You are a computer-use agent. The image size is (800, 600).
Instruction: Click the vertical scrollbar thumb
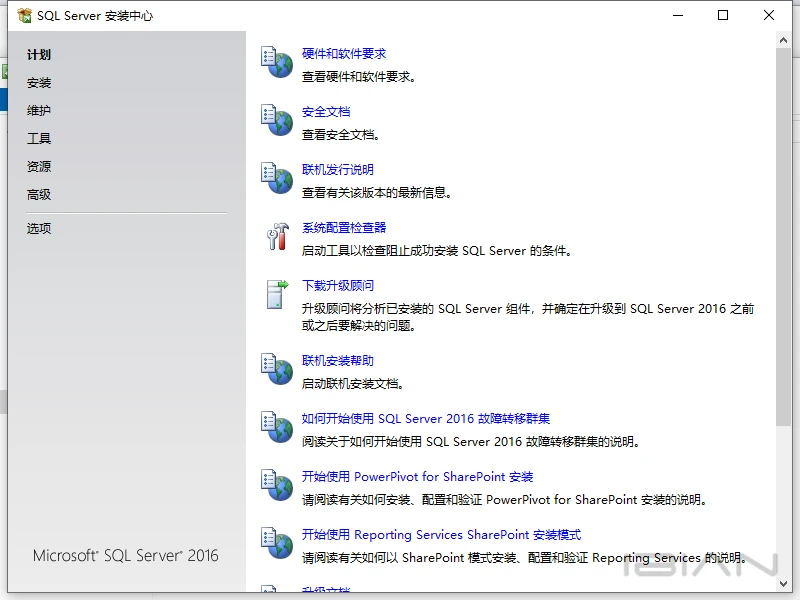coord(783,237)
